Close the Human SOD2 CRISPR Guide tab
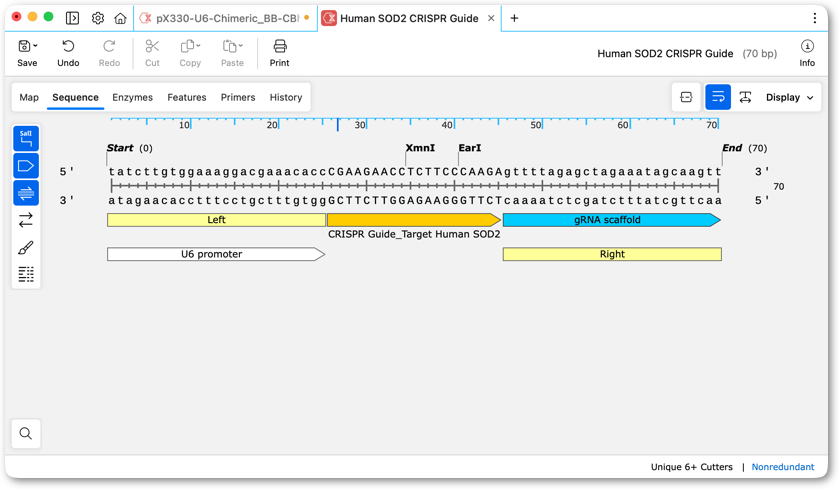The image size is (839, 489). click(x=491, y=18)
